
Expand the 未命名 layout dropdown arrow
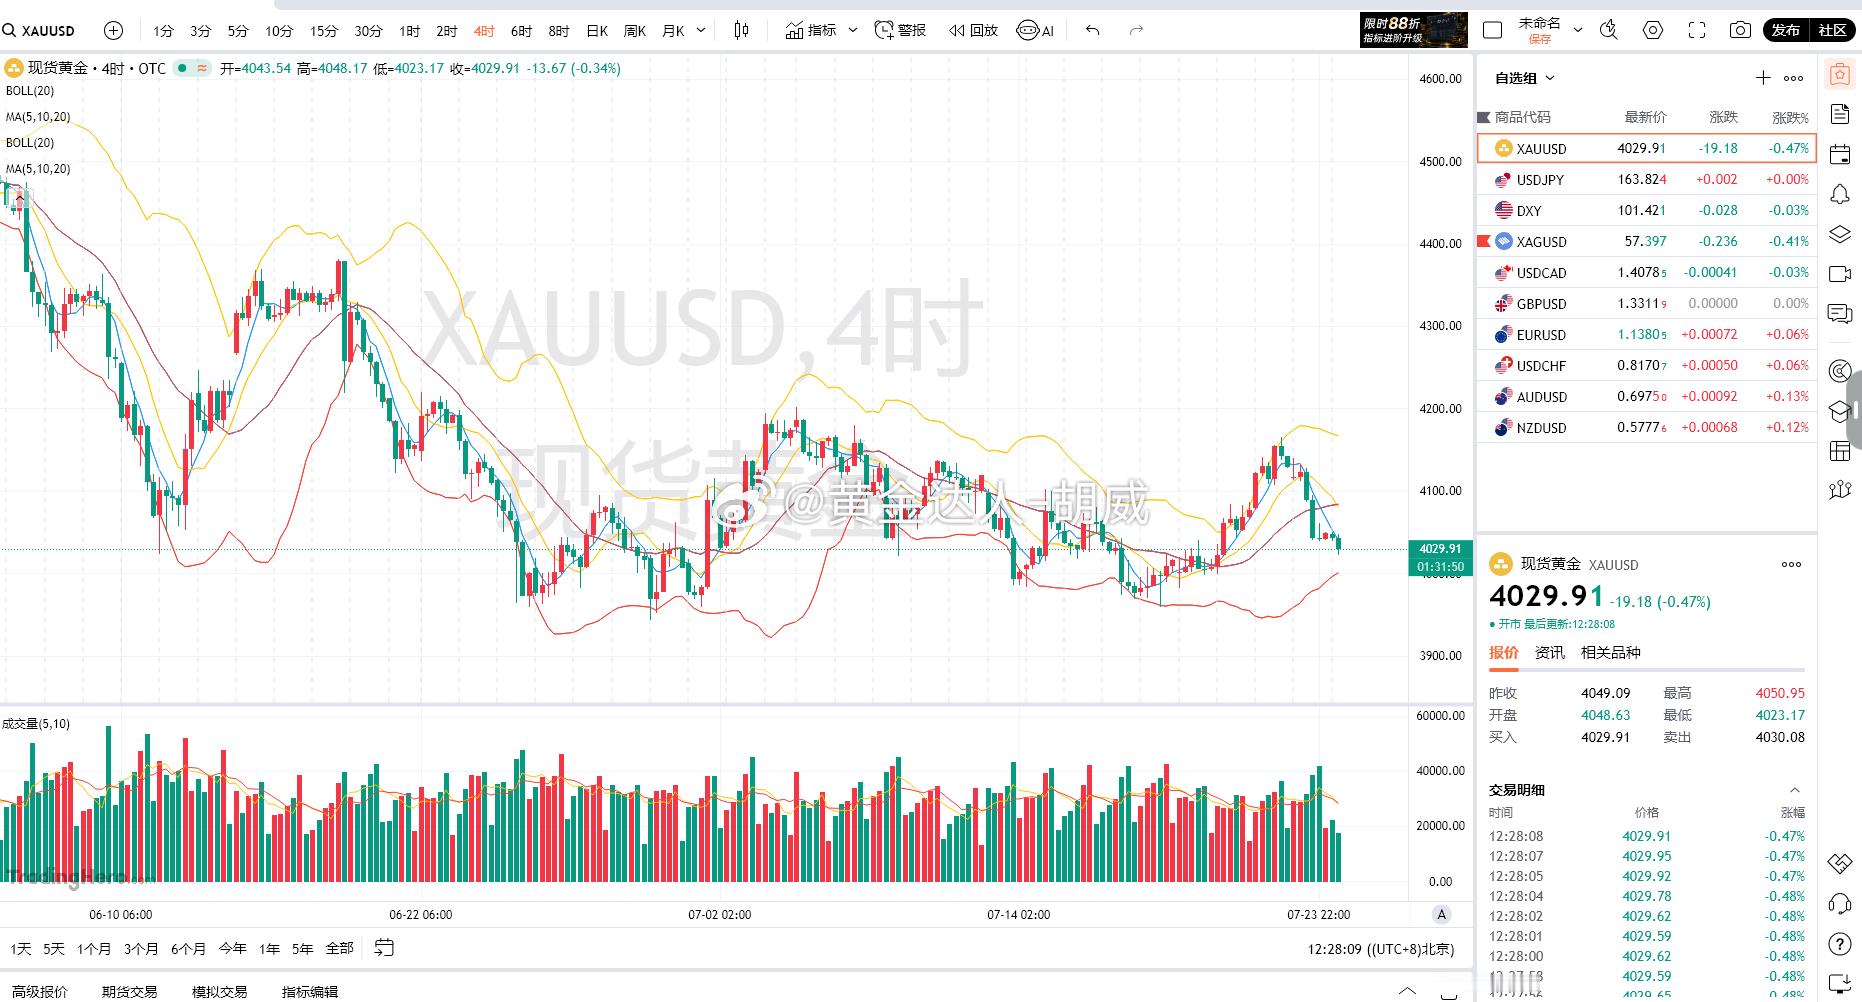pyautogui.click(x=1578, y=30)
